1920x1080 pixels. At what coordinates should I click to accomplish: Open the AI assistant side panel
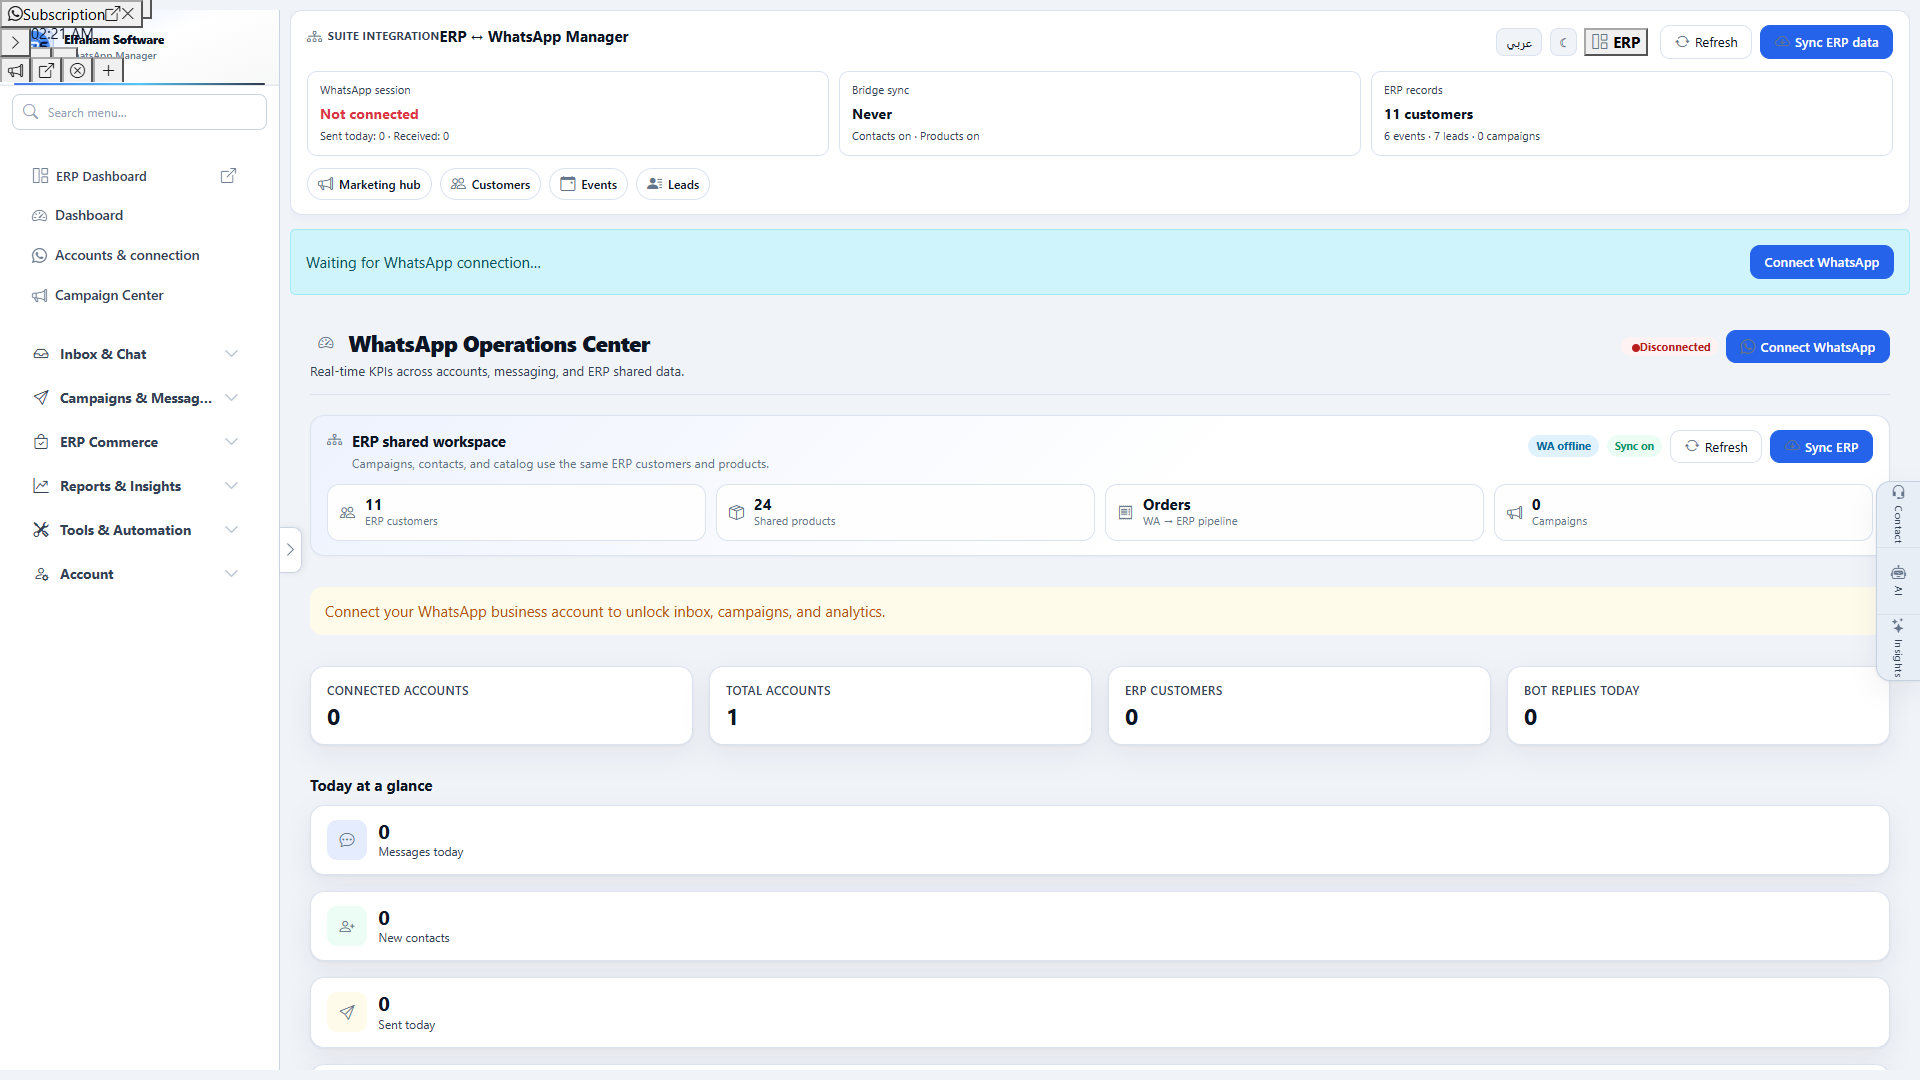(1898, 580)
